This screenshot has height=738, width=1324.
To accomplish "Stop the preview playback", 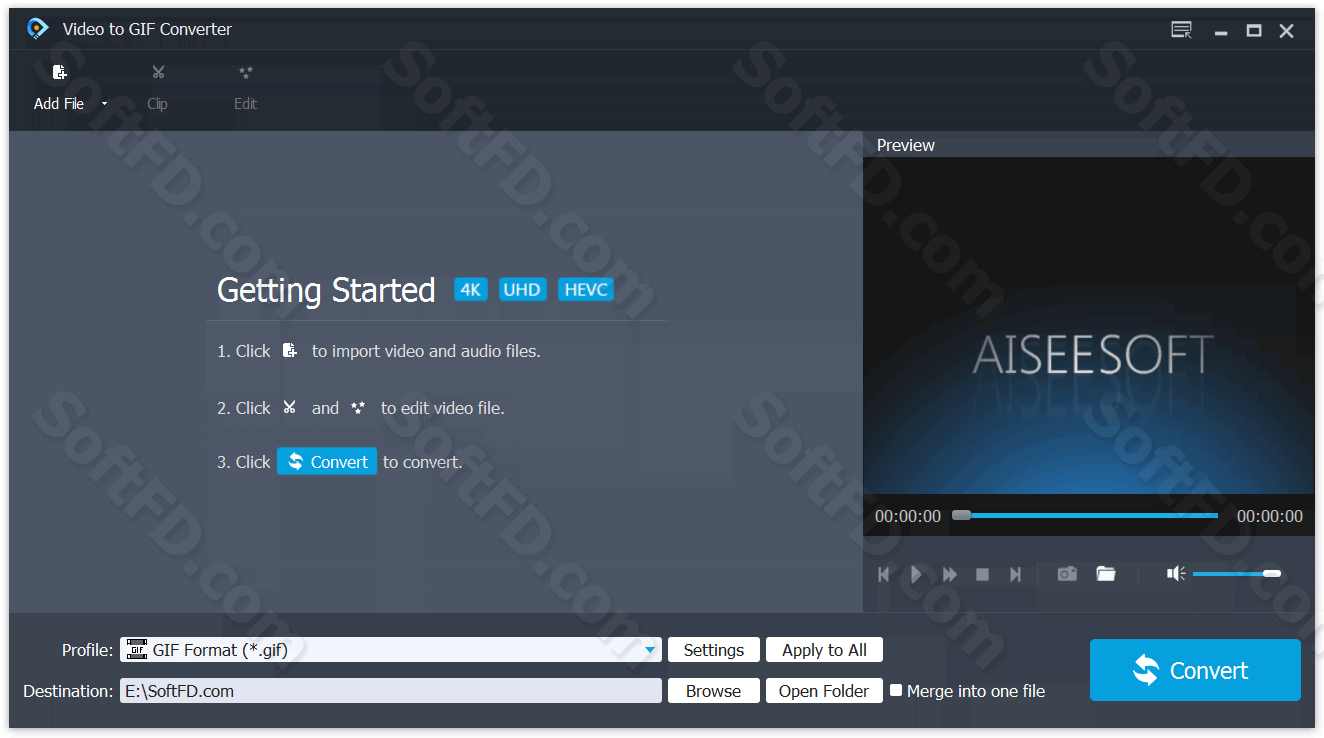I will tap(983, 574).
